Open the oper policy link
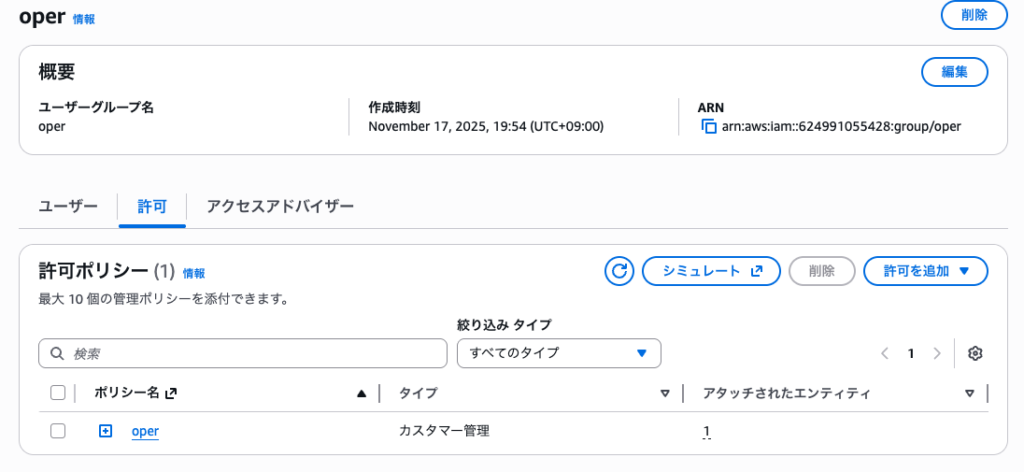The image size is (1024, 472). click(145, 431)
